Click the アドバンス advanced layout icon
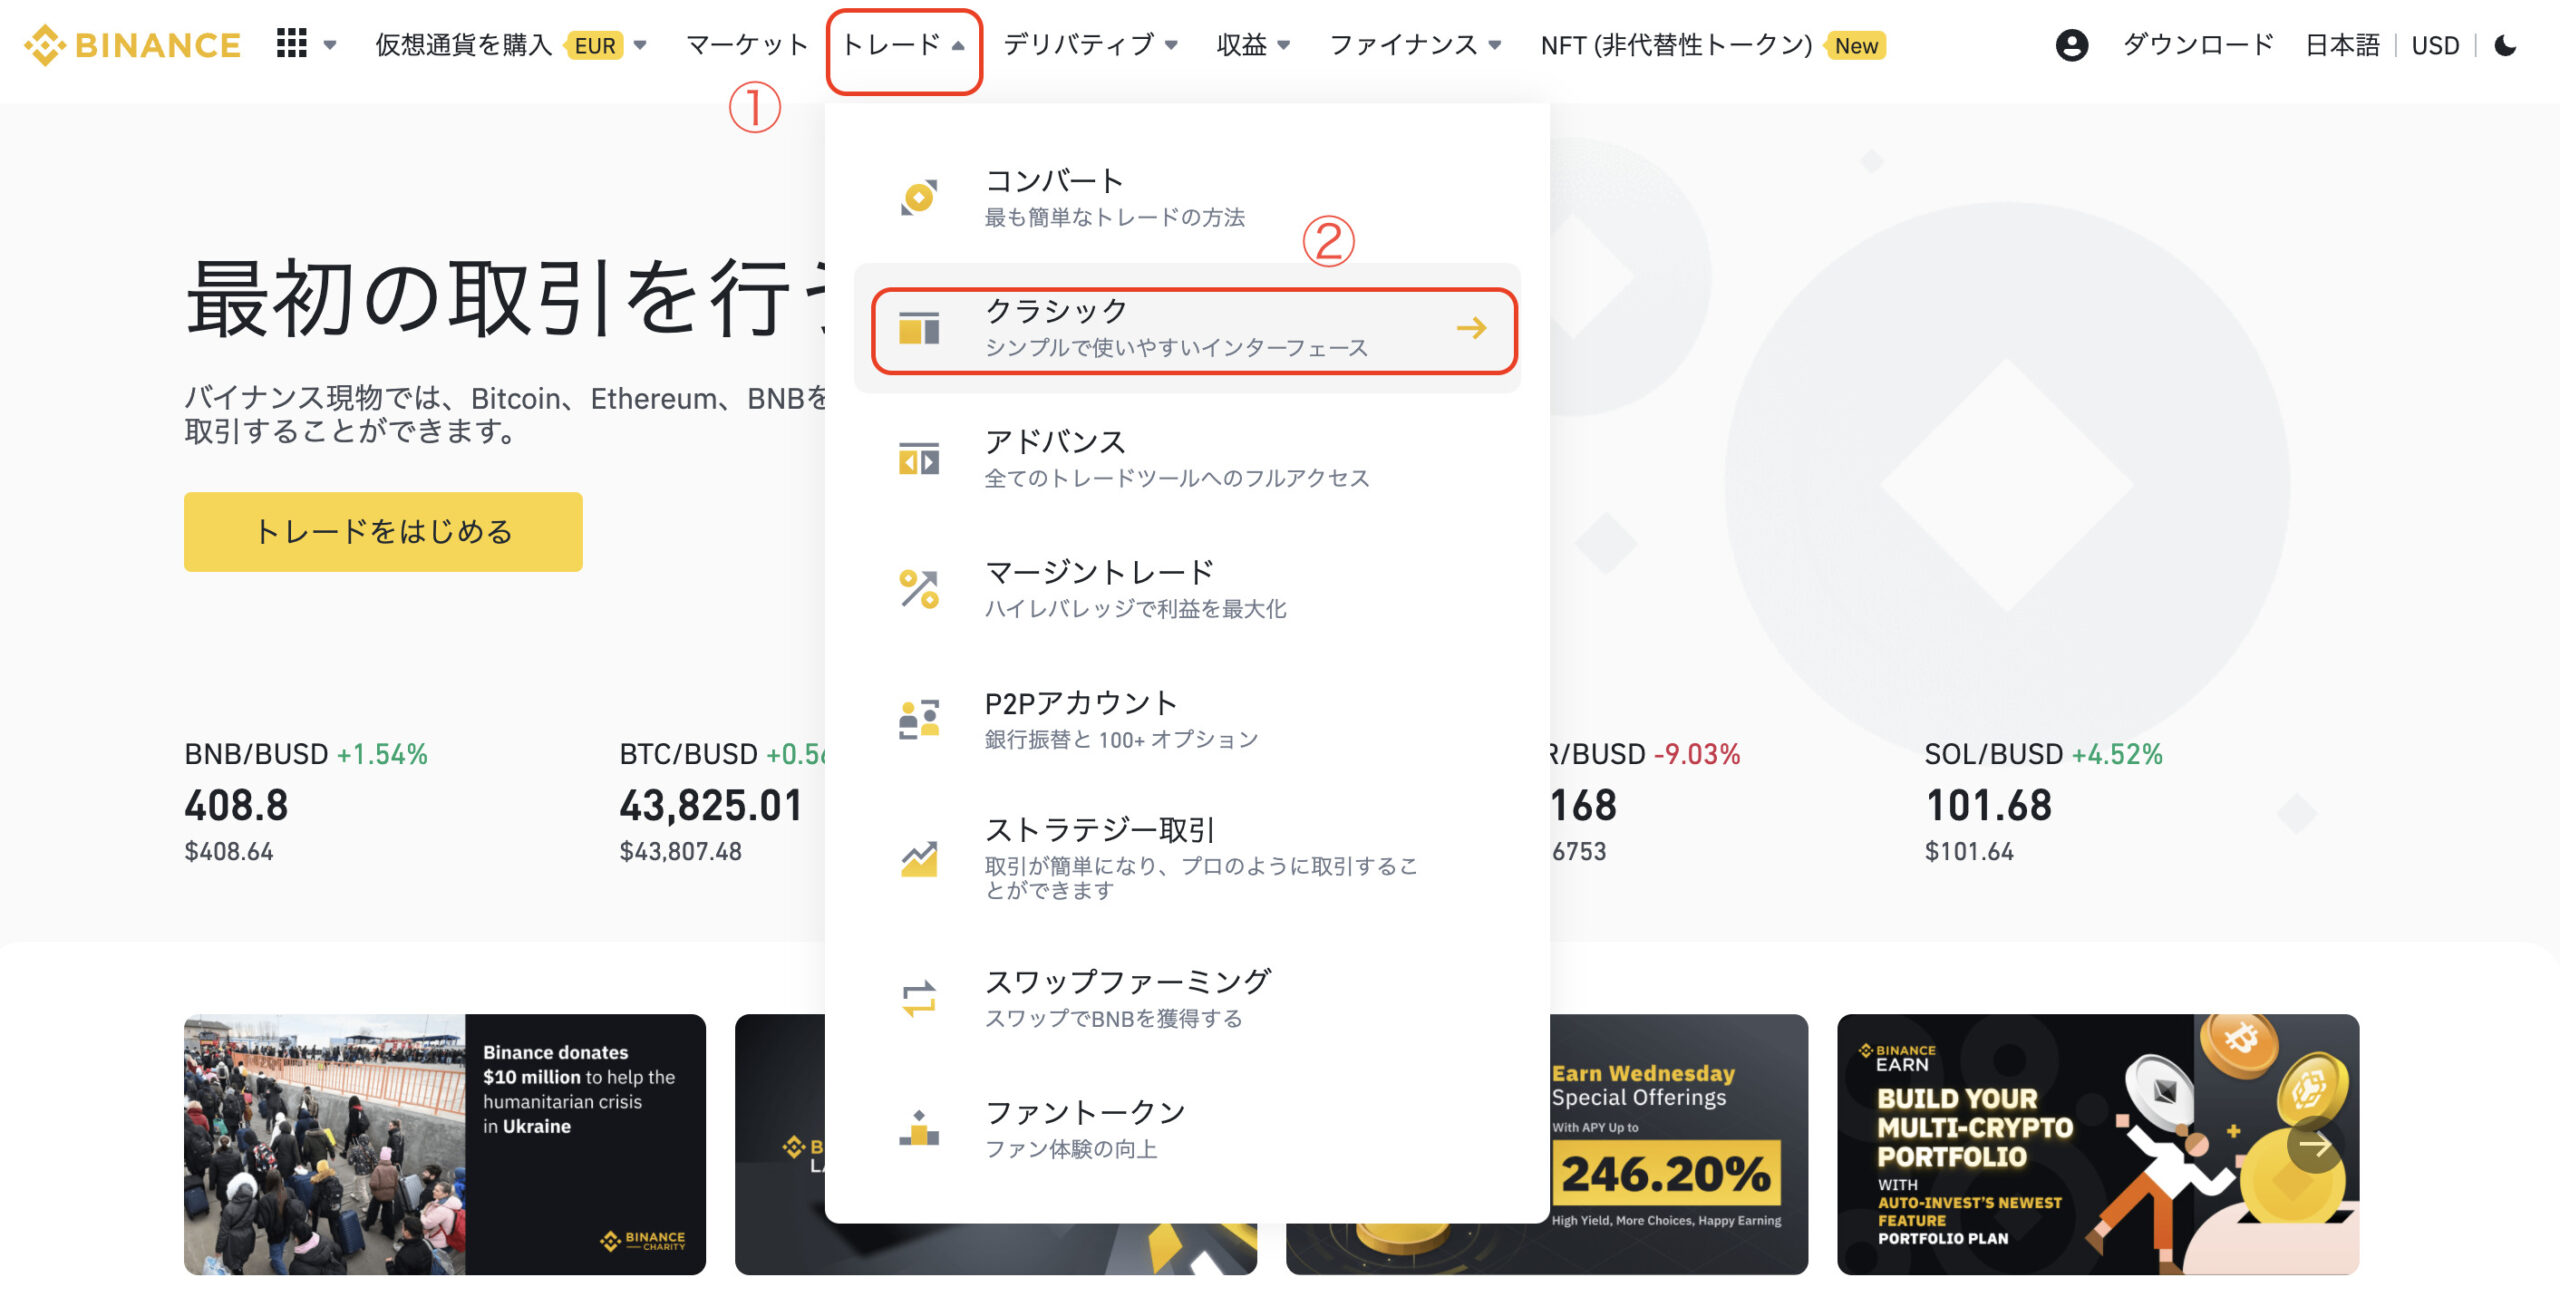Image resolution: width=2560 pixels, height=1316 pixels. [919, 458]
